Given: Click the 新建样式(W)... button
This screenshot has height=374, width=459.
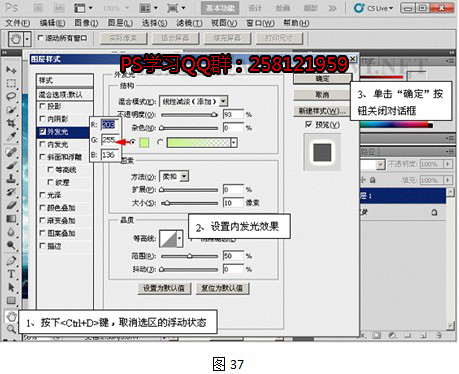Looking at the screenshot, I should 322,111.
